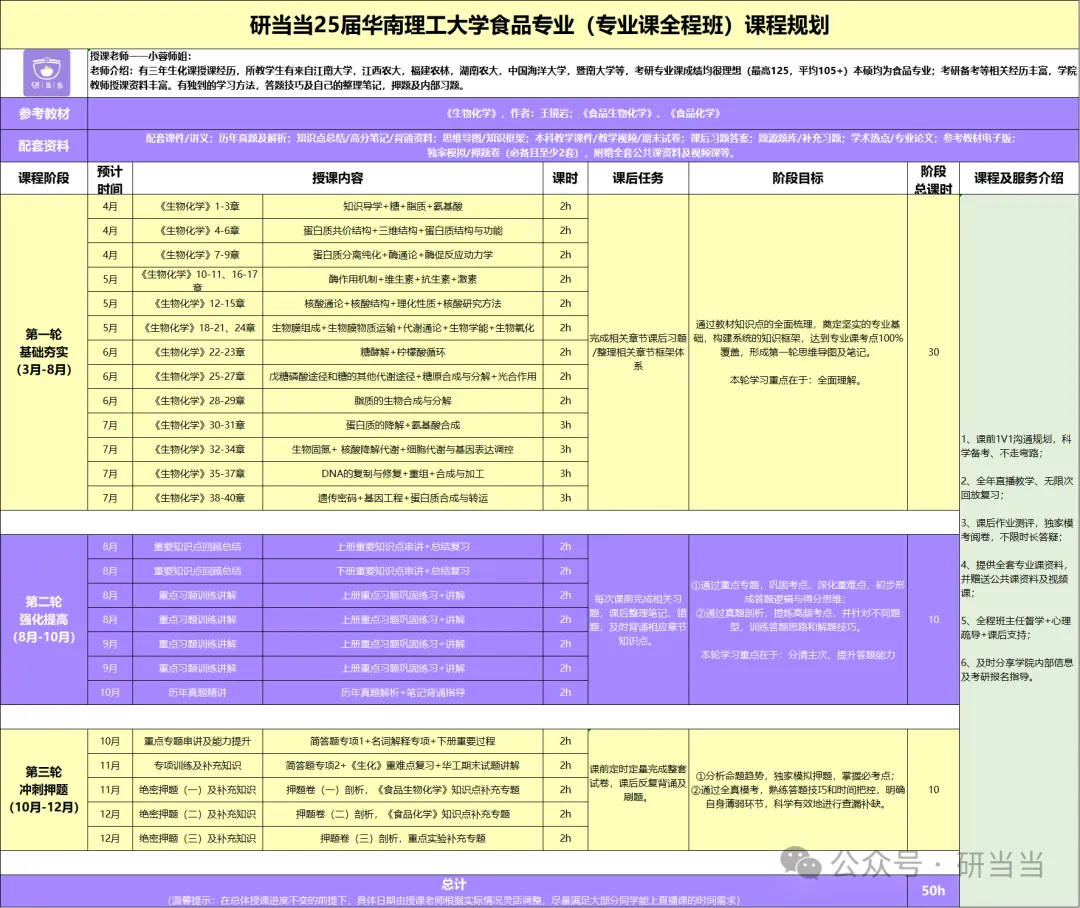Click the 50h total hours cell
Image resolution: width=1080 pixels, height=908 pixels.
pyautogui.click(x=933, y=891)
